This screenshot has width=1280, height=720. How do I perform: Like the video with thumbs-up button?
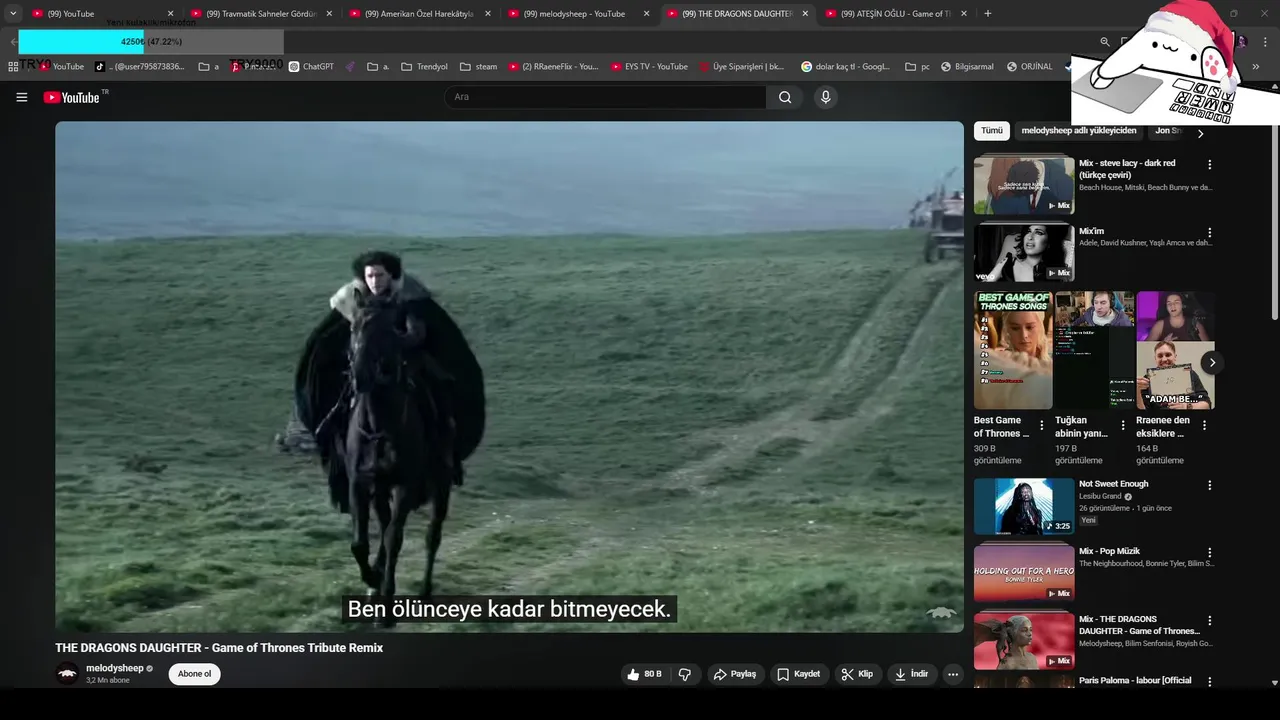pos(645,674)
